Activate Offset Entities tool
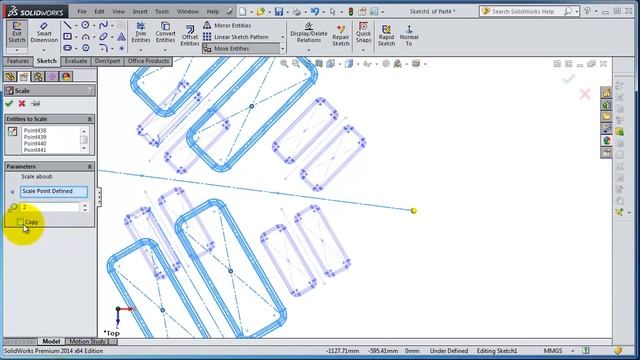Image resolution: width=640 pixels, height=360 pixels. click(189, 35)
